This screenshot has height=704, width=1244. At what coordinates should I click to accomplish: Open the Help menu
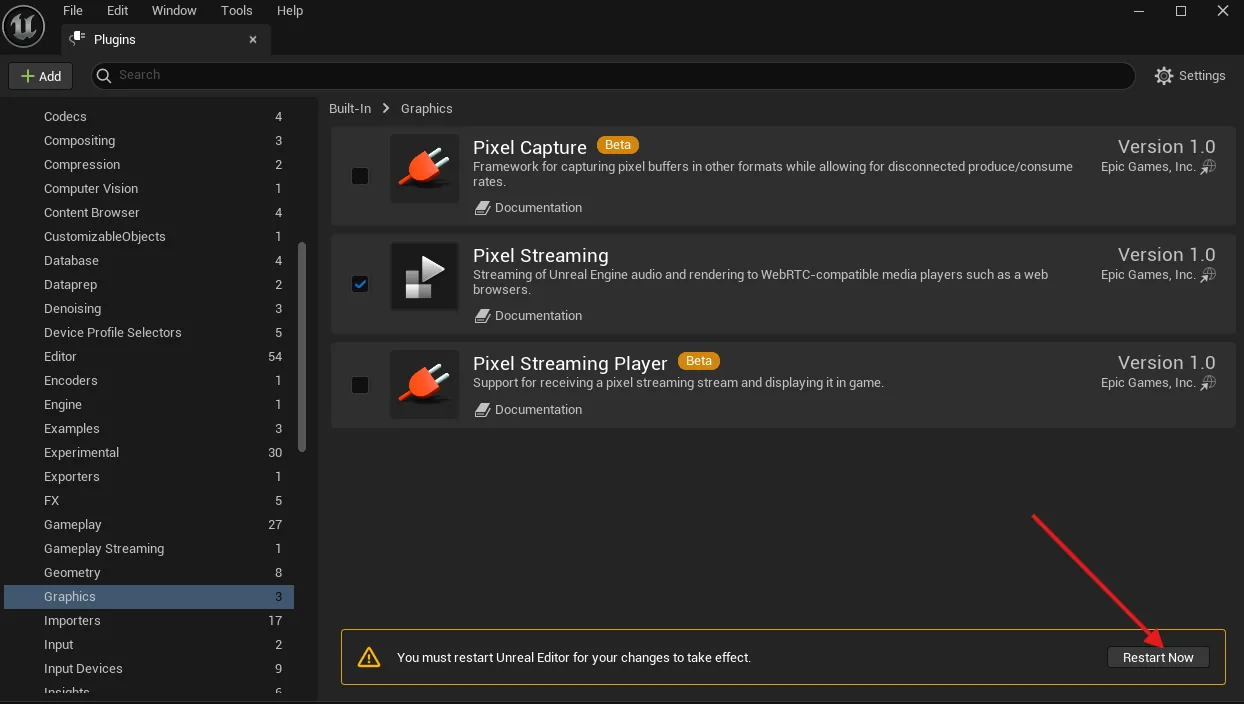tap(290, 11)
